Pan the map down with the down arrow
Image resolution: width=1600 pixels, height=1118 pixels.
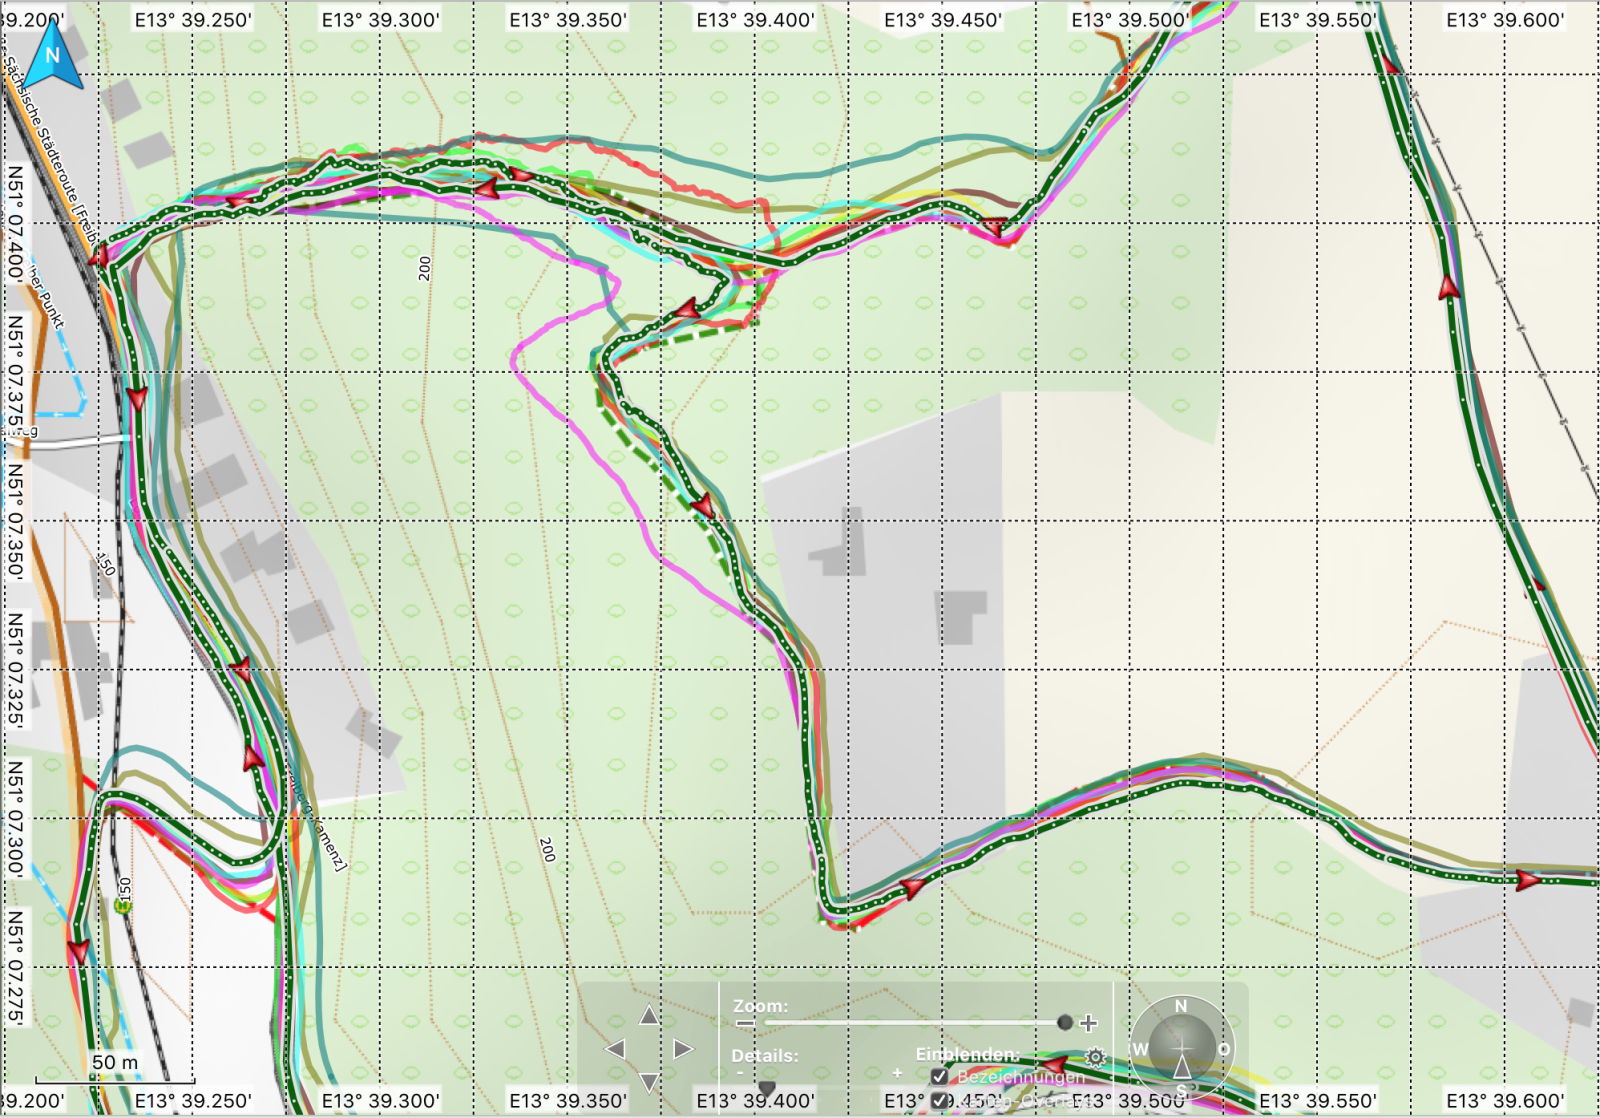[x=649, y=1082]
